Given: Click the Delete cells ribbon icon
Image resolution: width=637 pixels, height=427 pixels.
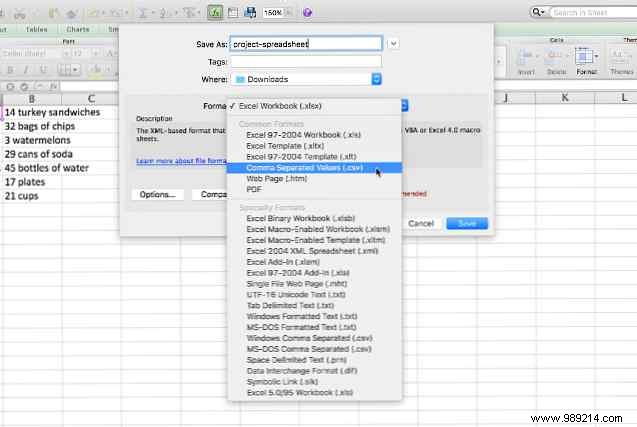Looking at the screenshot, I should pos(555,56).
